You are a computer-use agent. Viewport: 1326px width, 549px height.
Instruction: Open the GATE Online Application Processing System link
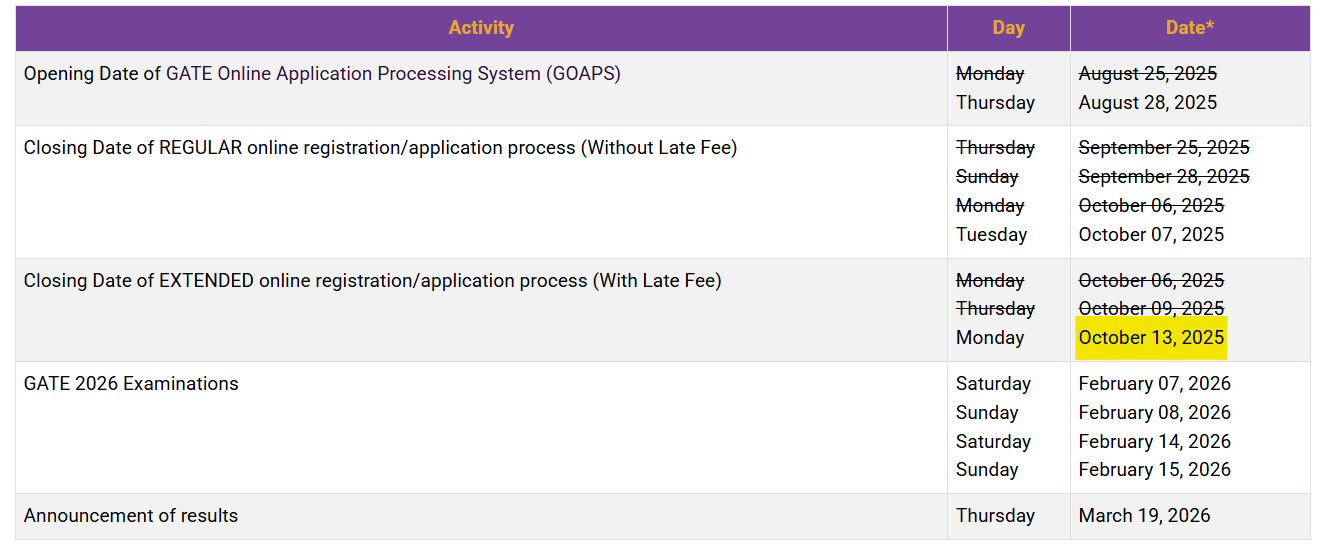[393, 74]
